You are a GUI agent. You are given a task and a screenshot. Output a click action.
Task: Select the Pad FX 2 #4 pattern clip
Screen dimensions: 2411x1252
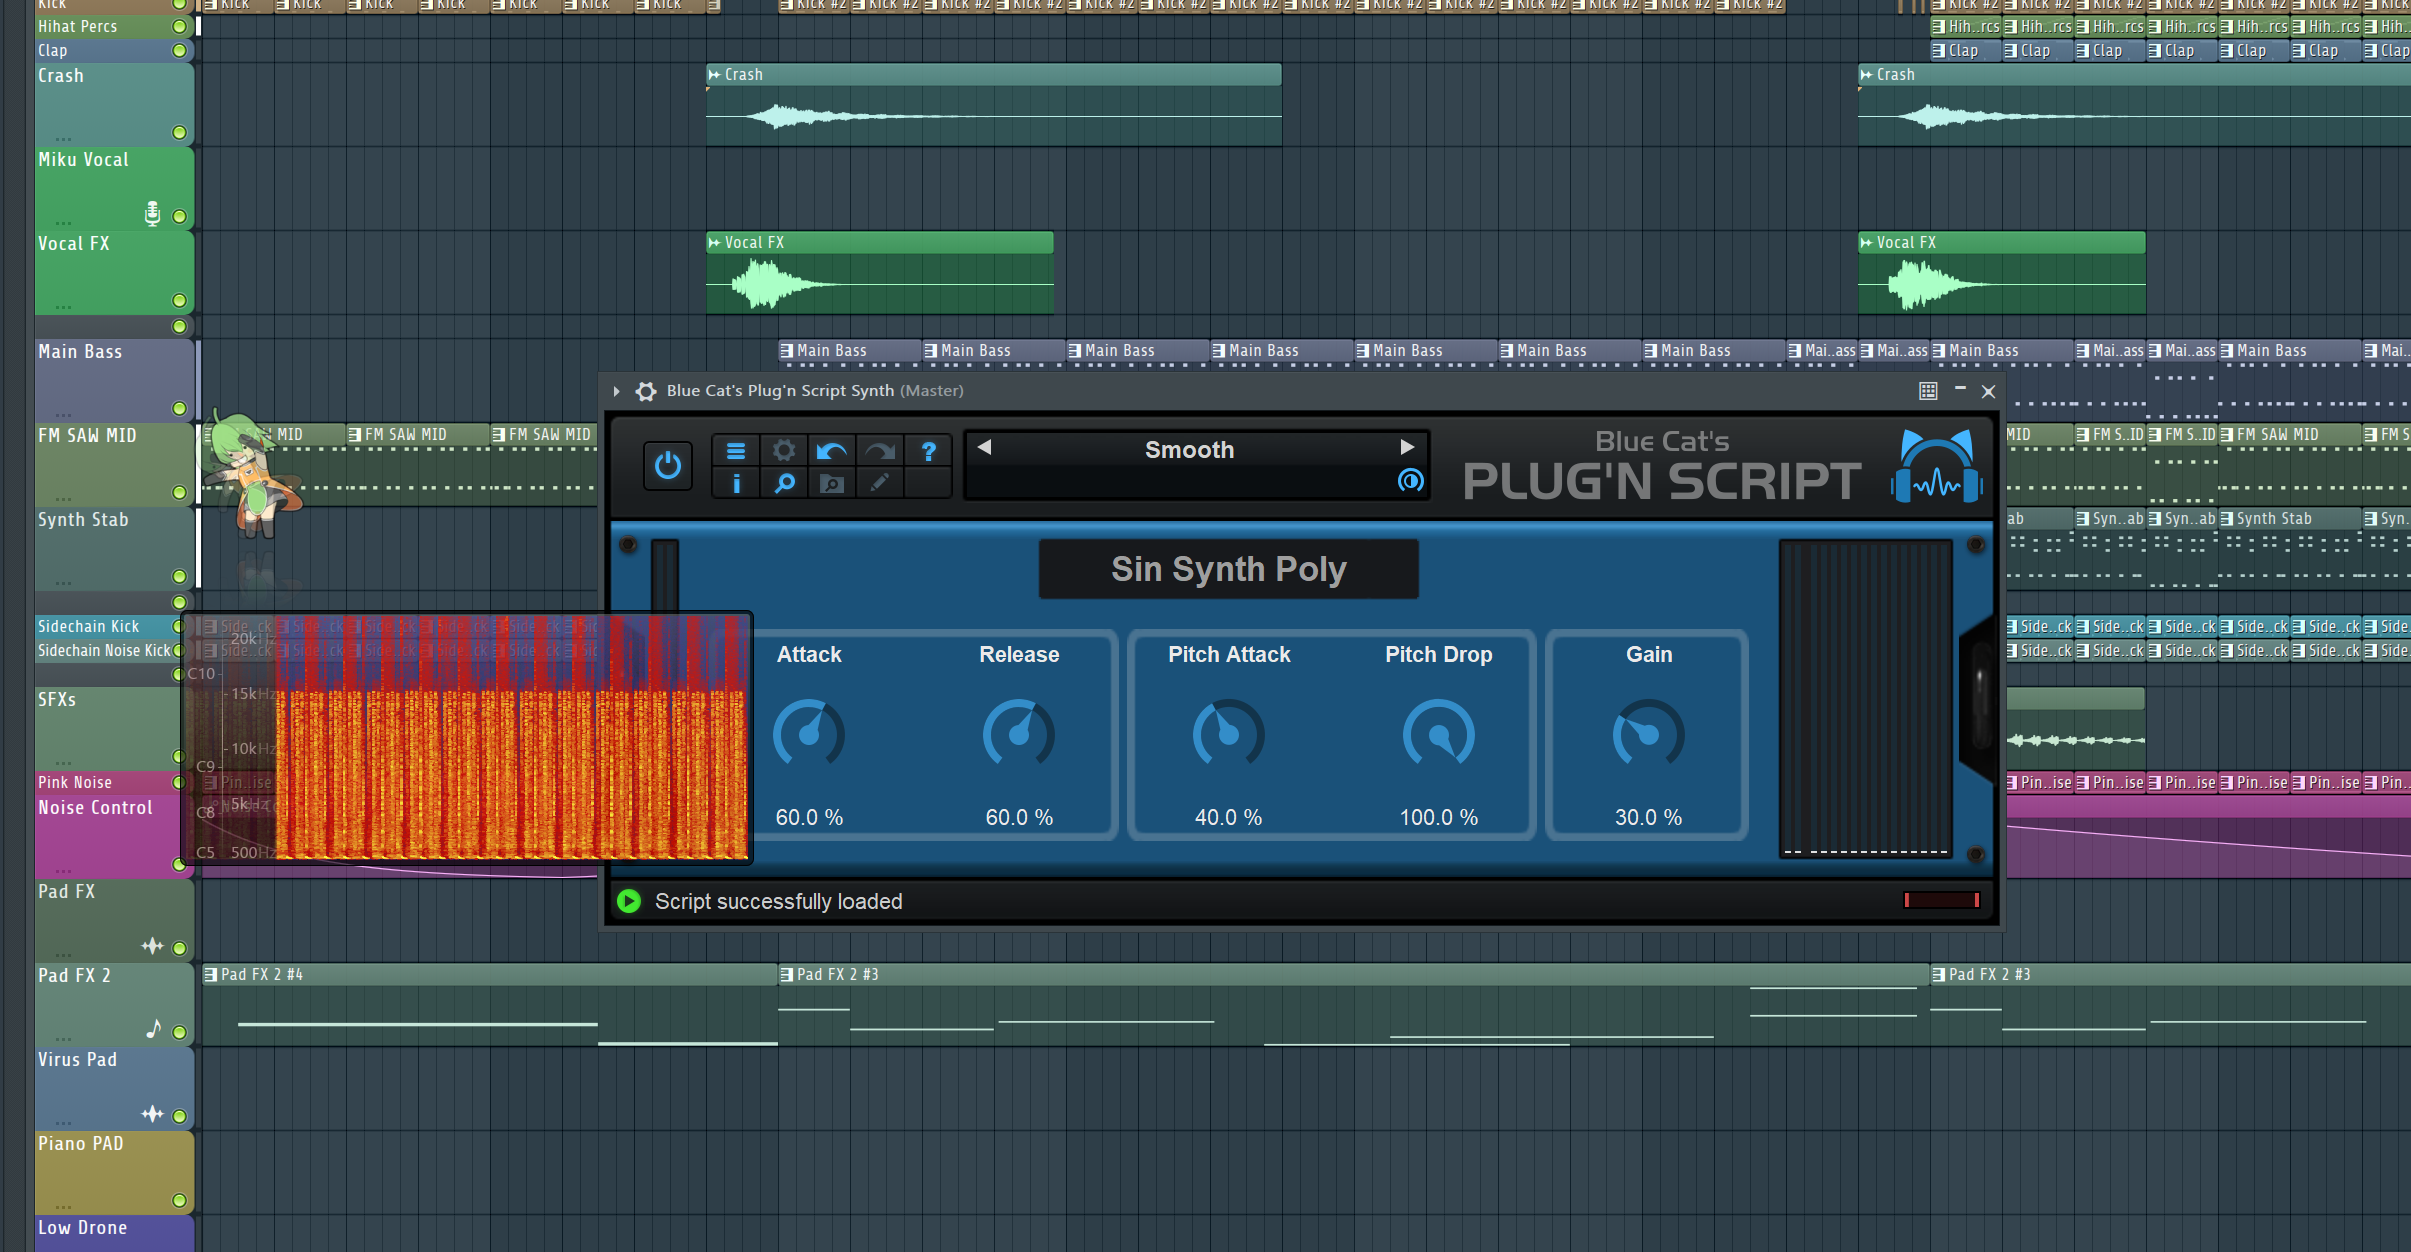(x=490, y=1005)
